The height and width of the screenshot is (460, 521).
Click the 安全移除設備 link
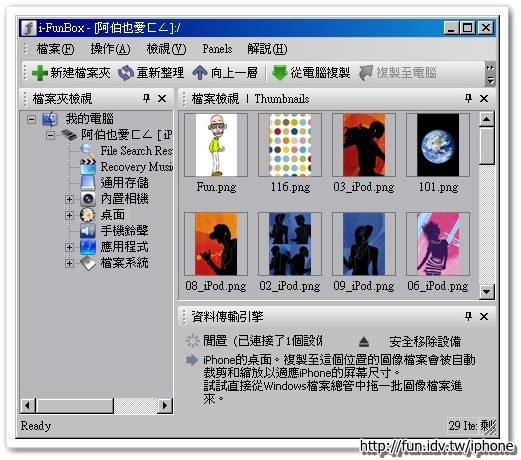click(x=425, y=342)
